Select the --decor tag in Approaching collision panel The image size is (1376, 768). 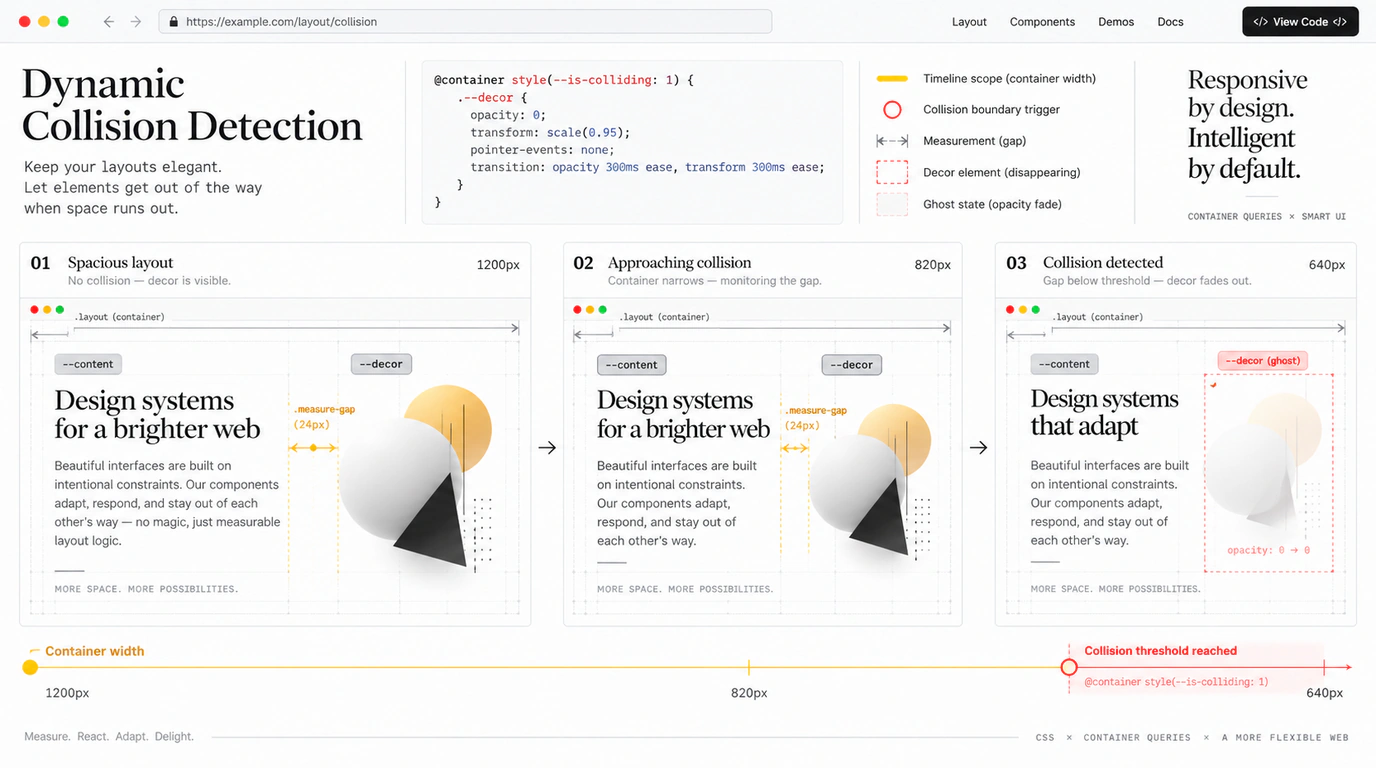(852, 364)
